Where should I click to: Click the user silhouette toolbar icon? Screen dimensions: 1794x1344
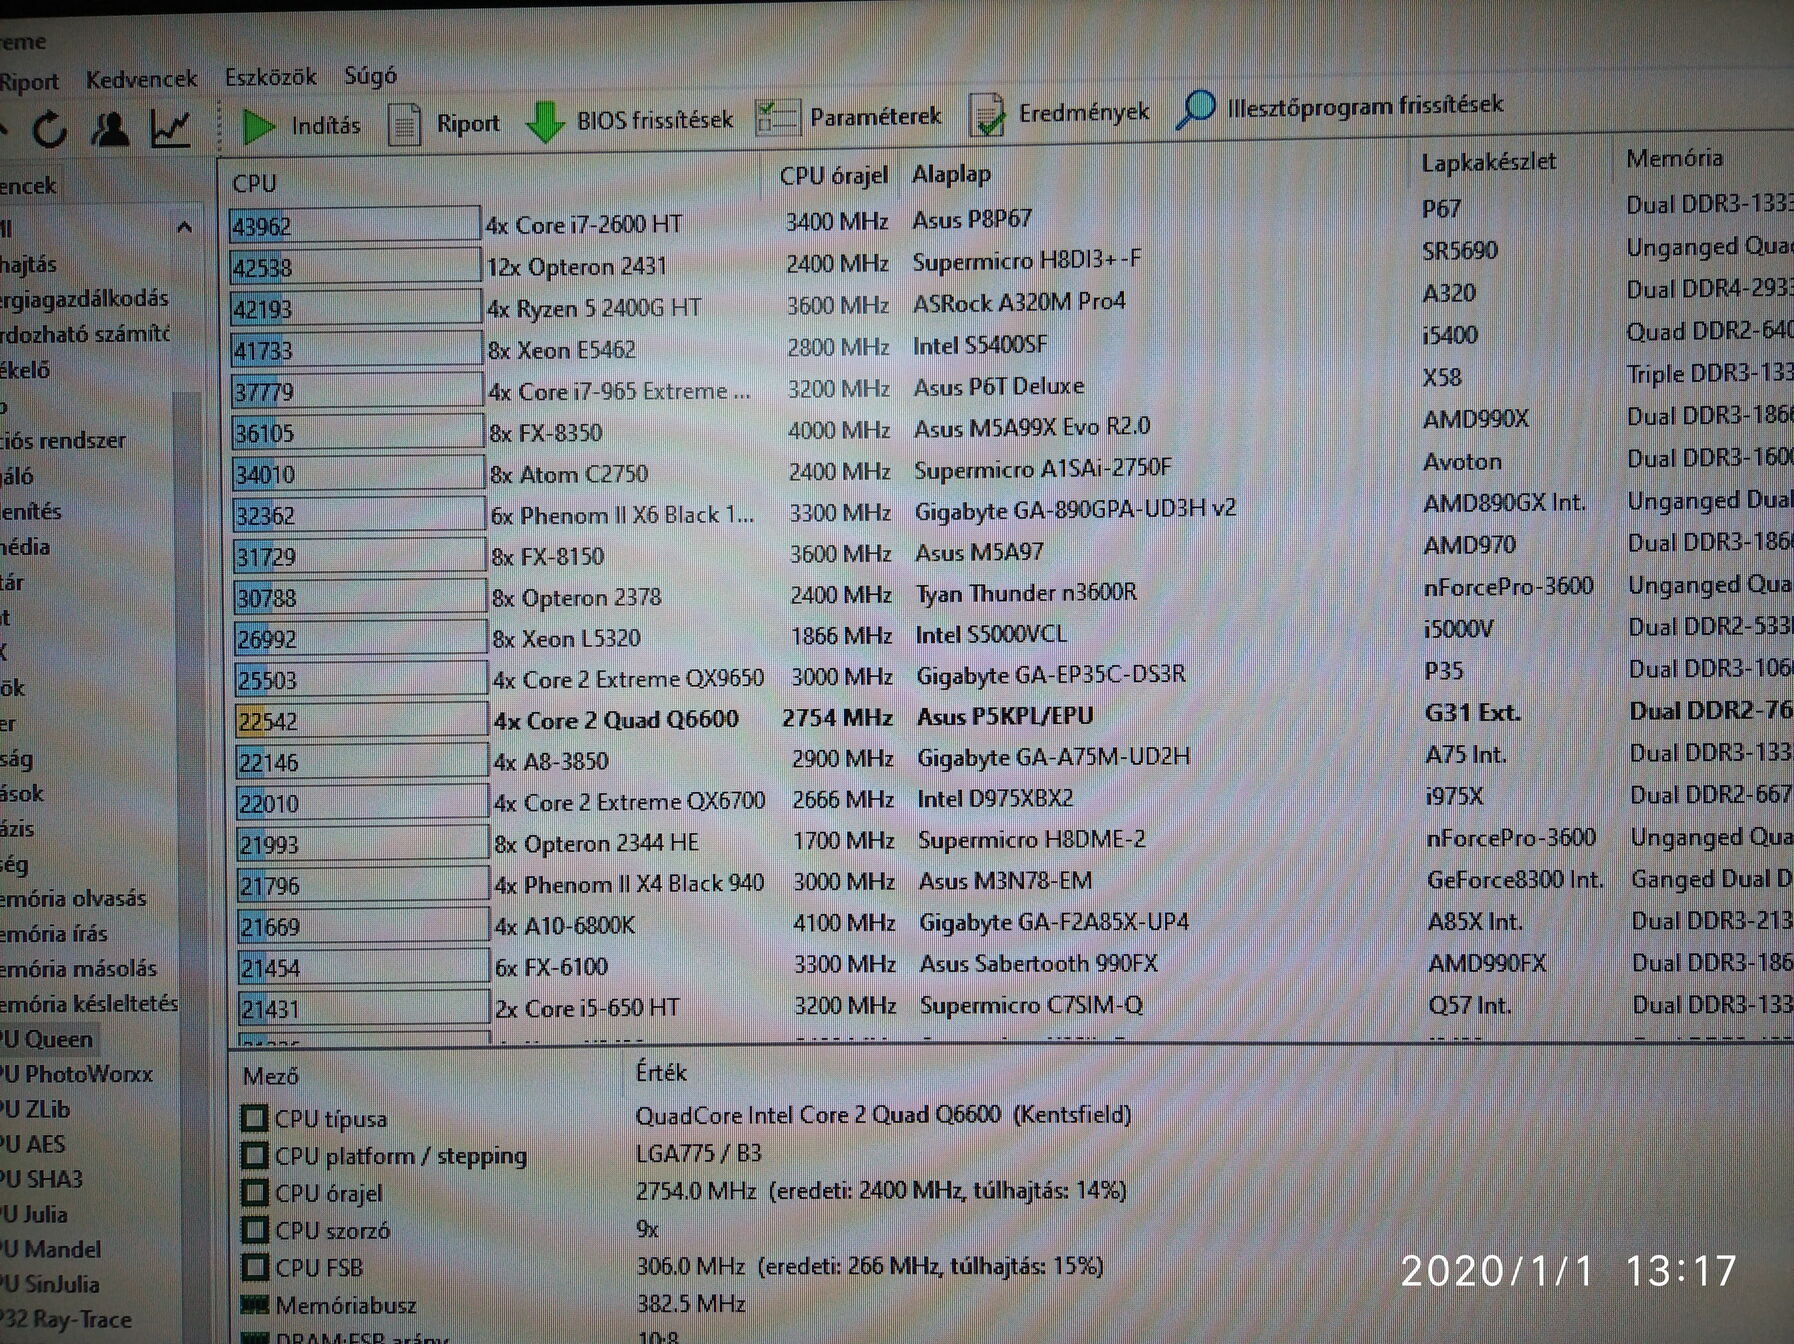click(x=110, y=129)
